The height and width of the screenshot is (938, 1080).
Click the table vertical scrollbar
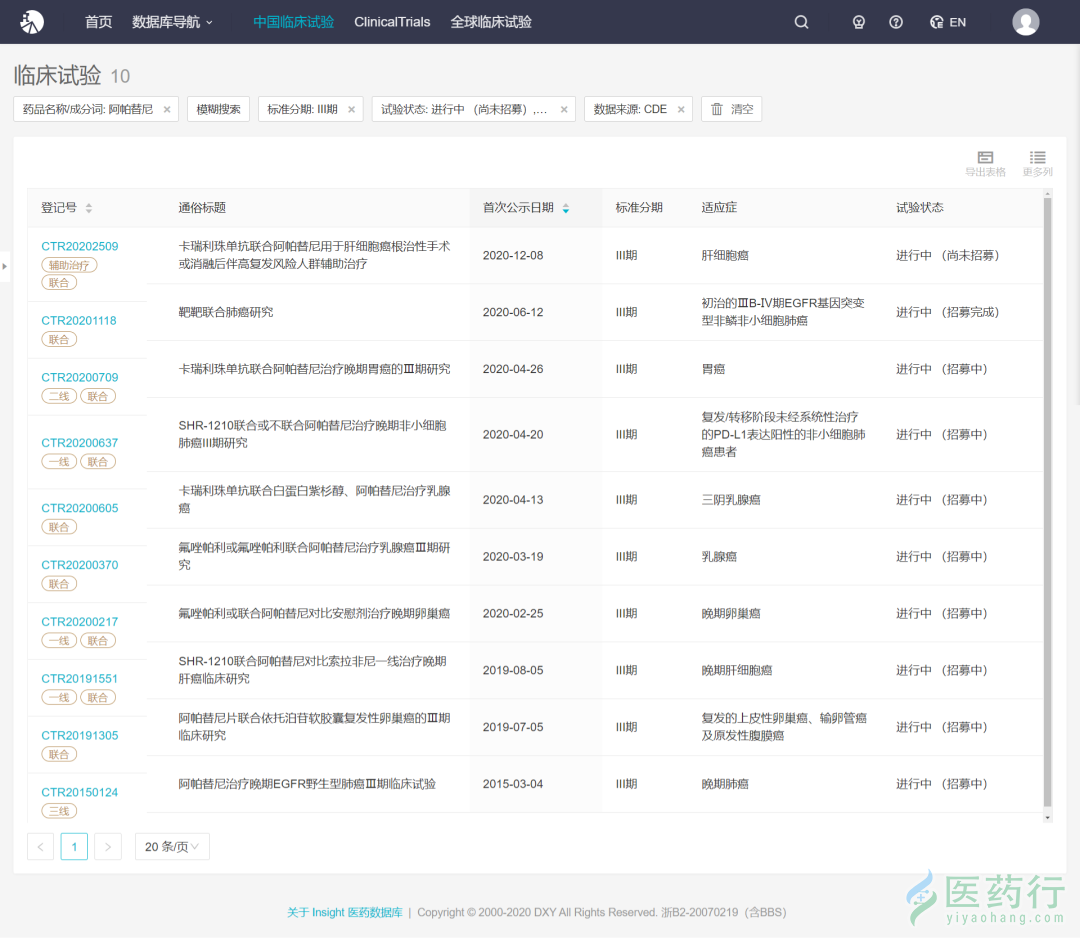1048,501
